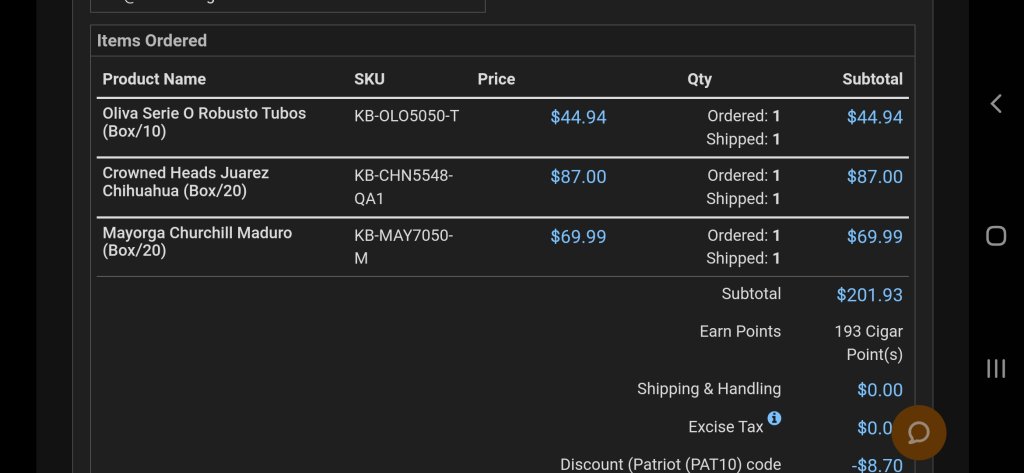Open the chat support bubble
The width and height of the screenshot is (1024, 473).
pyautogui.click(x=918, y=433)
